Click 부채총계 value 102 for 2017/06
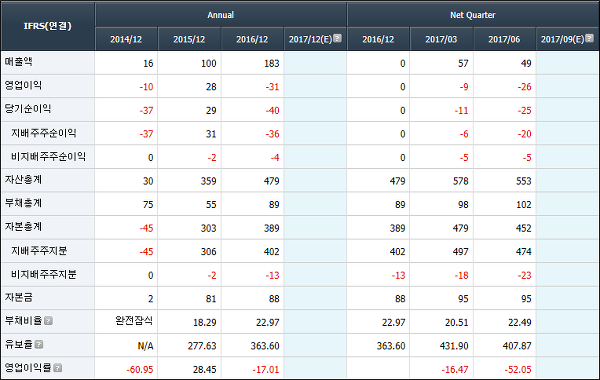Image resolution: width=600 pixels, height=380 pixels. point(524,205)
